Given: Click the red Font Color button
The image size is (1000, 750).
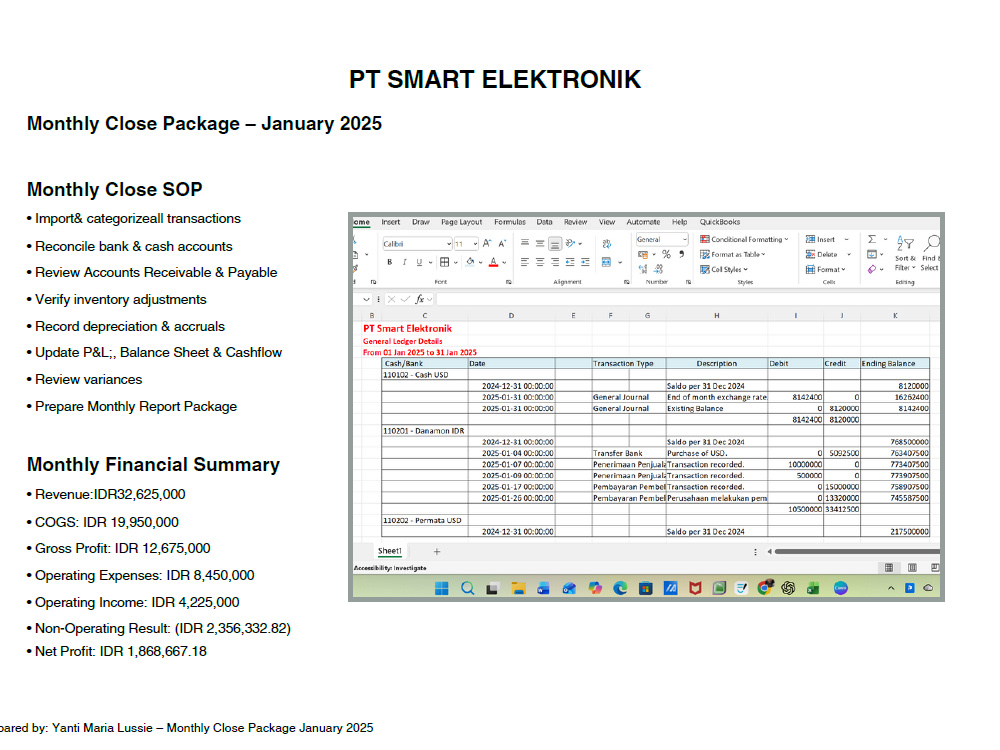Looking at the screenshot, I should pos(493,262).
